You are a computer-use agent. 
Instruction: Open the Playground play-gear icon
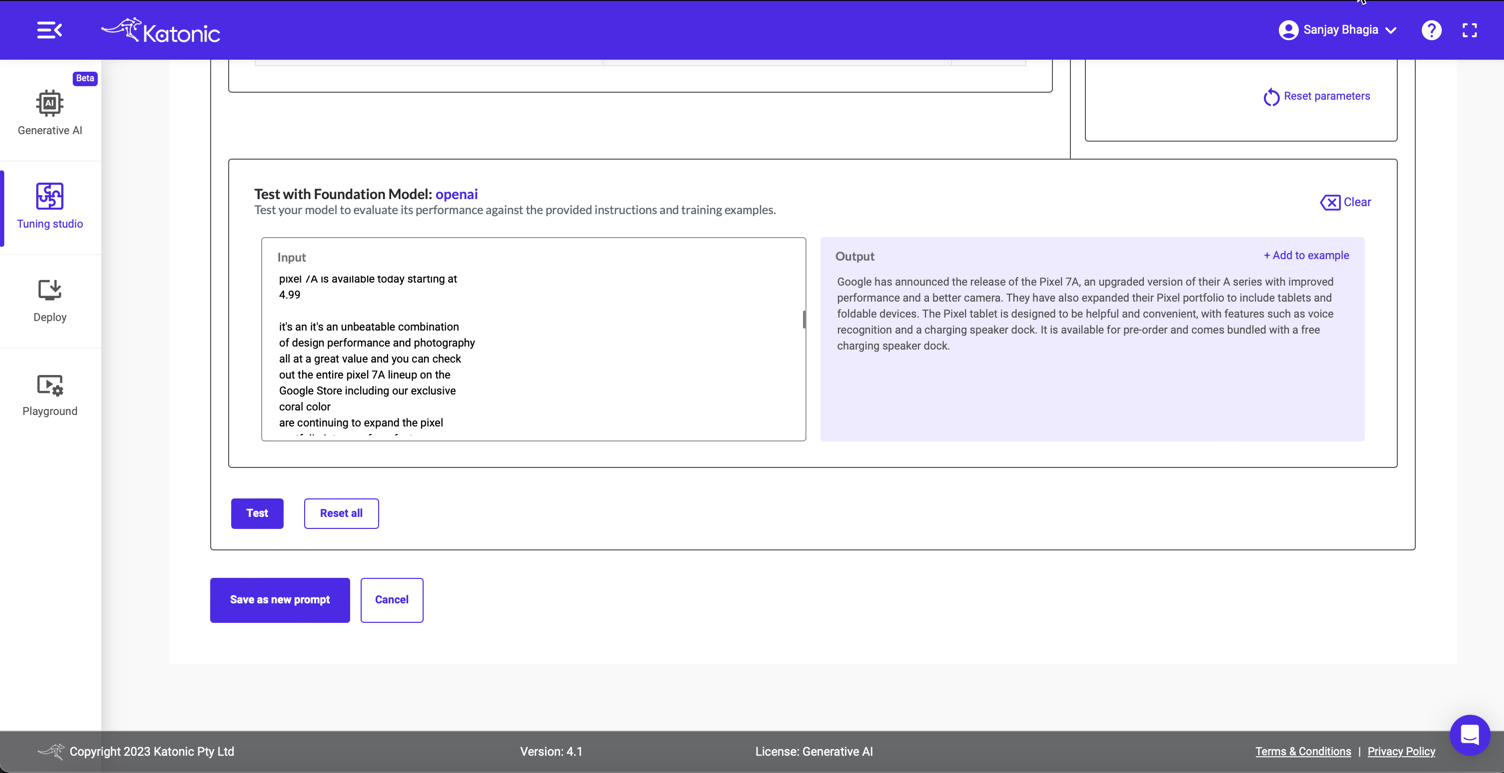[x=49, y=385]
